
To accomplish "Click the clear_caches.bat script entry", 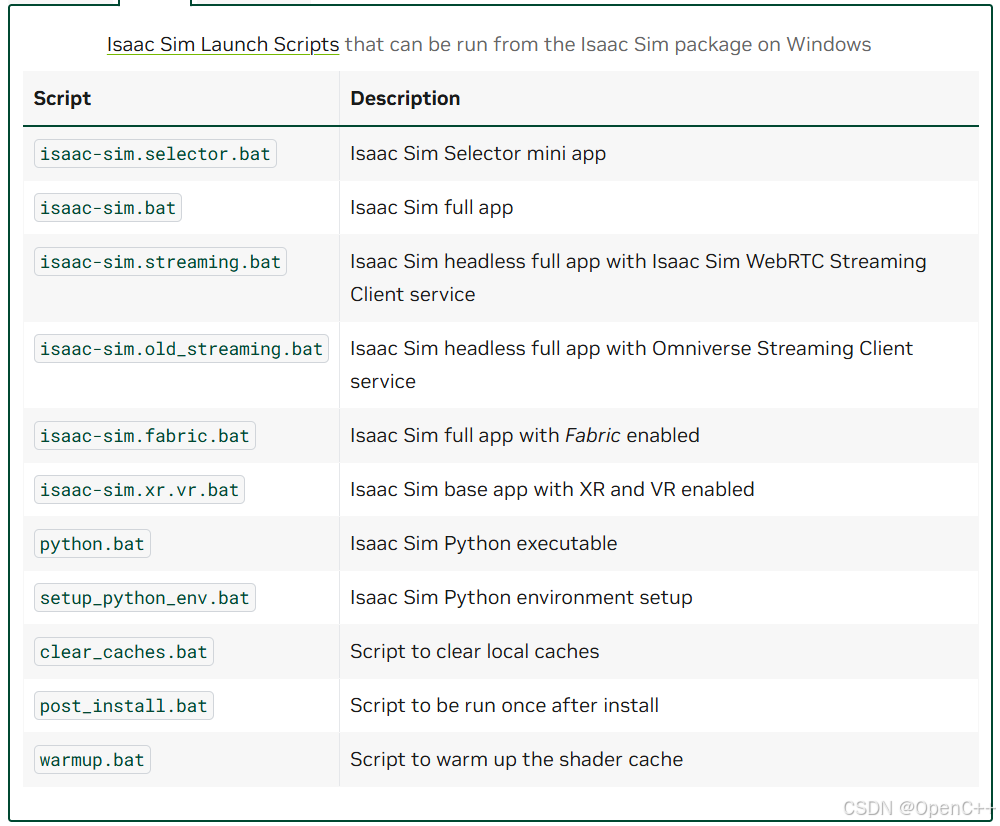I will pos(123,652).
